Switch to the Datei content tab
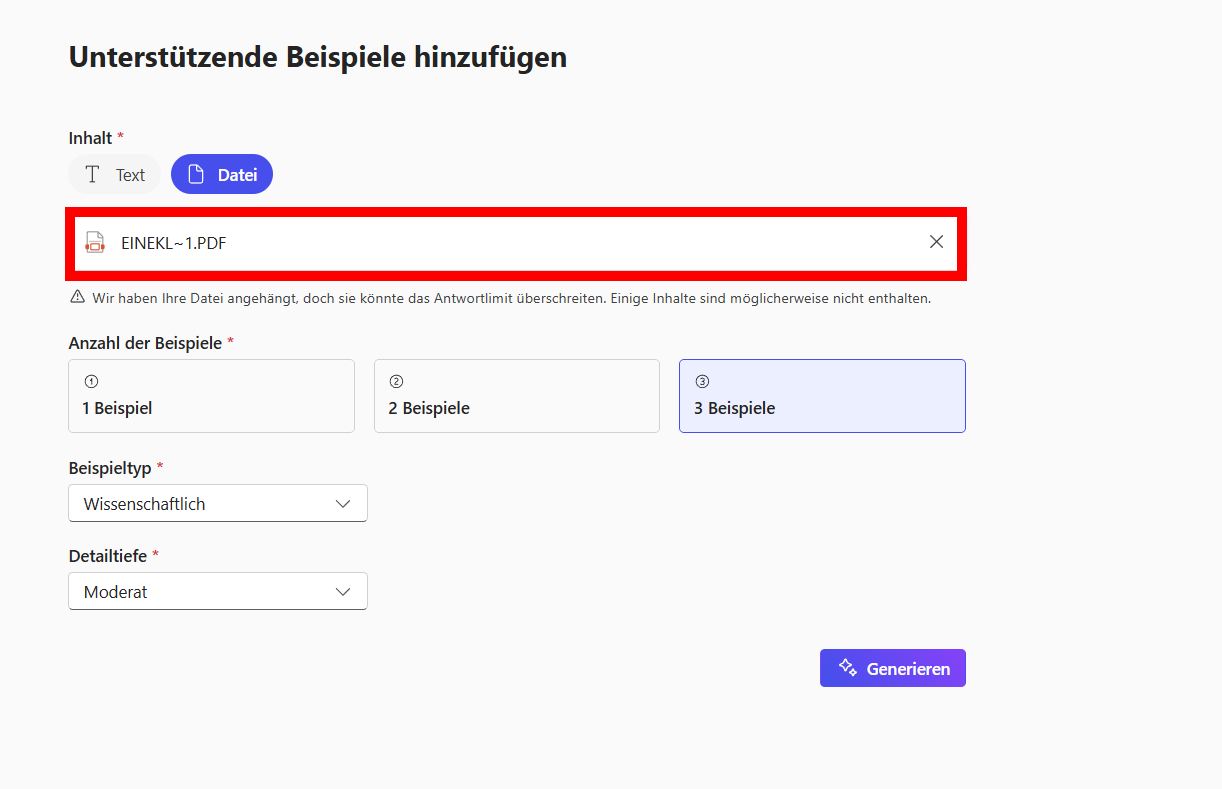Screen dimensions: 1222x789 tap(222, 175)
